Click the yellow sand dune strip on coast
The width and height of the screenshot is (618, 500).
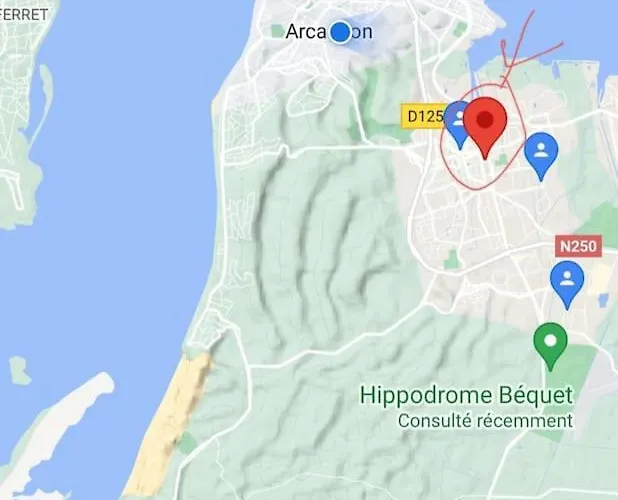coord(168,426)
